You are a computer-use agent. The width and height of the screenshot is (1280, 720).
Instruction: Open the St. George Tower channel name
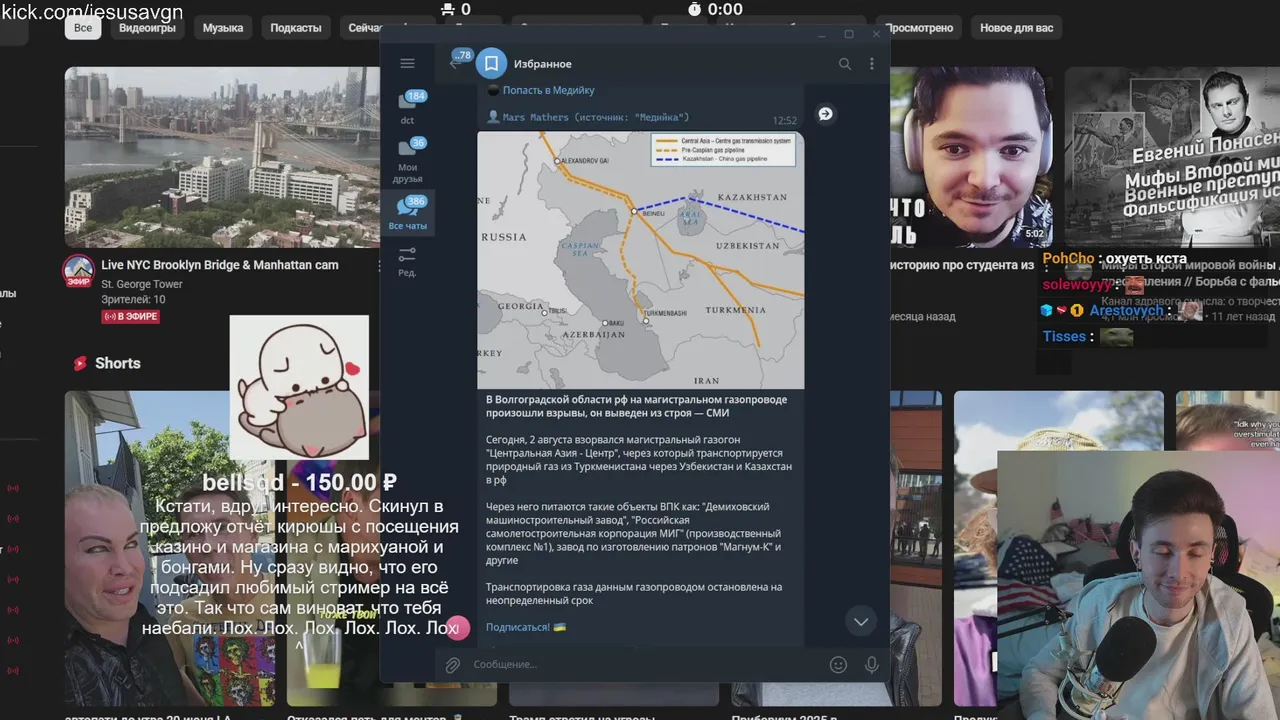click(142, 284)
